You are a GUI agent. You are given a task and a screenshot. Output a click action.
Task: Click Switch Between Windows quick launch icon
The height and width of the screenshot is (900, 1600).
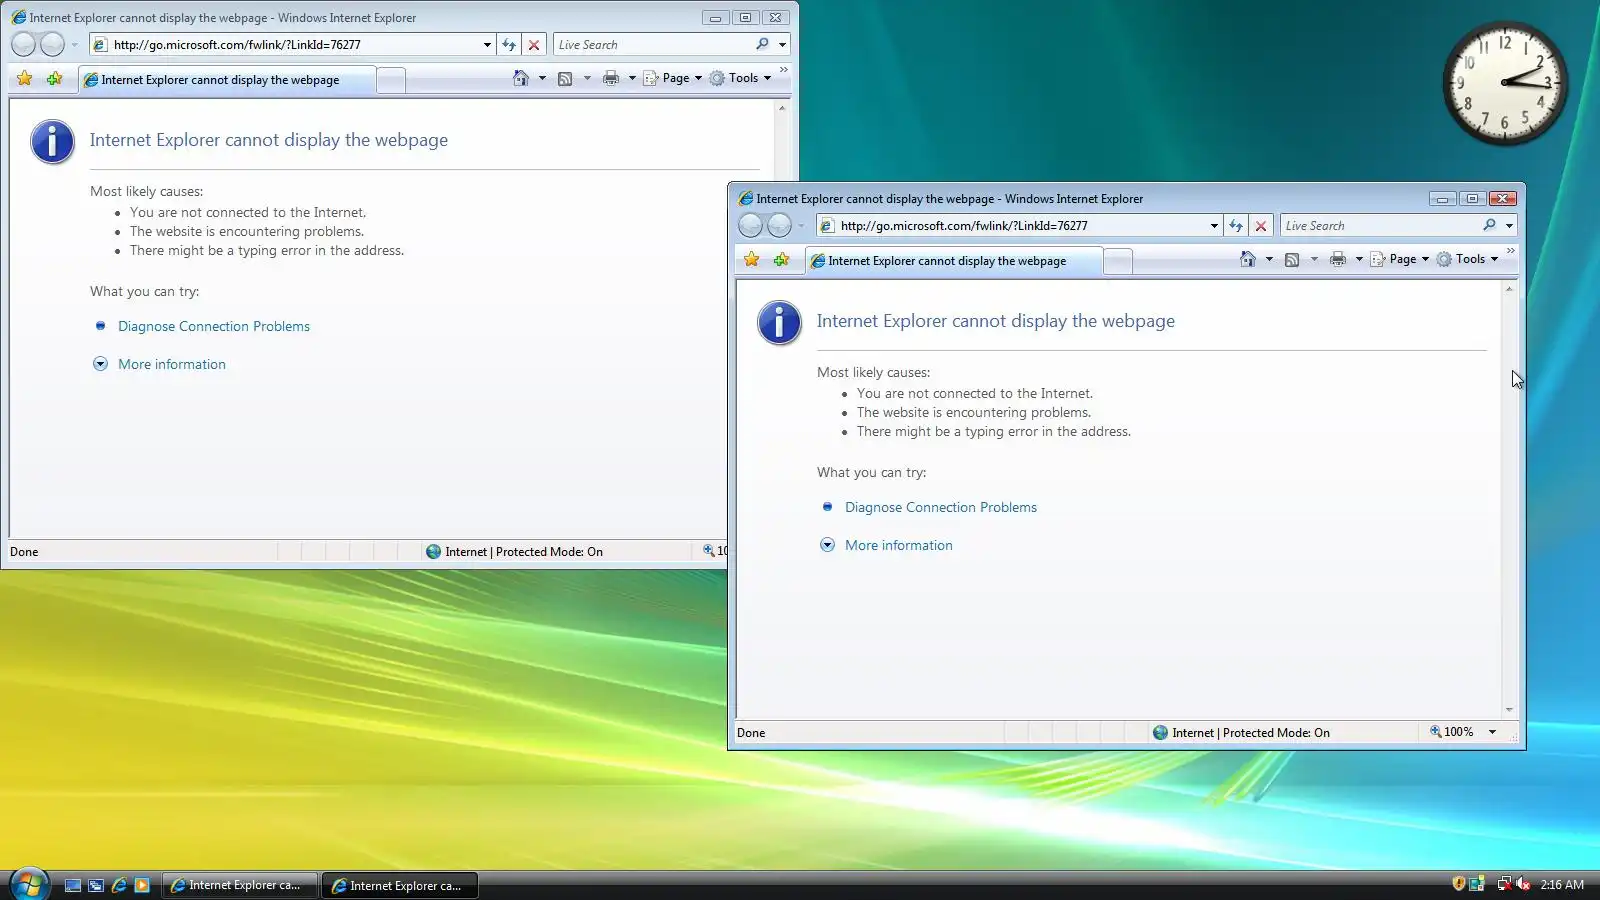pos(96,885)
